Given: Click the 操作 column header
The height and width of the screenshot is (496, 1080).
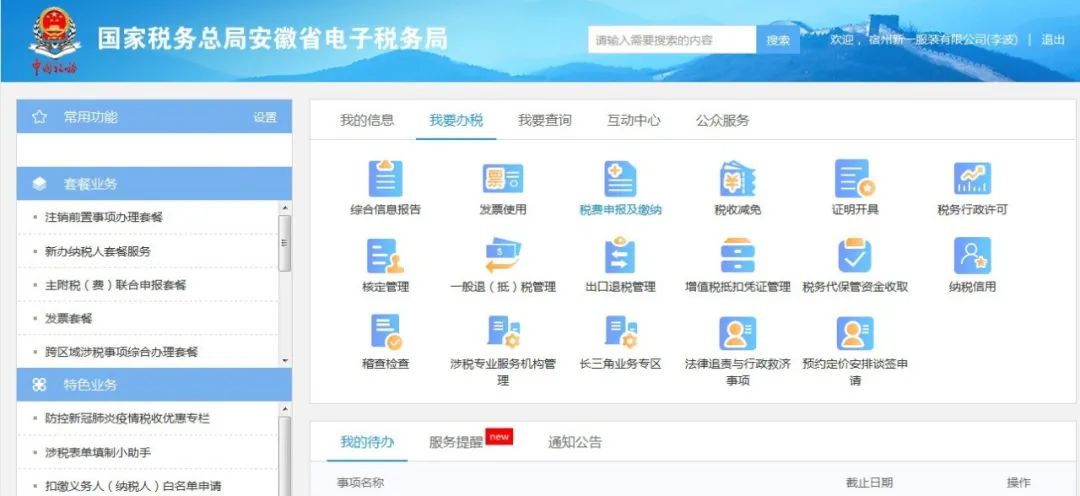Looking at the screenshot, I should [x=1019, y=483].
